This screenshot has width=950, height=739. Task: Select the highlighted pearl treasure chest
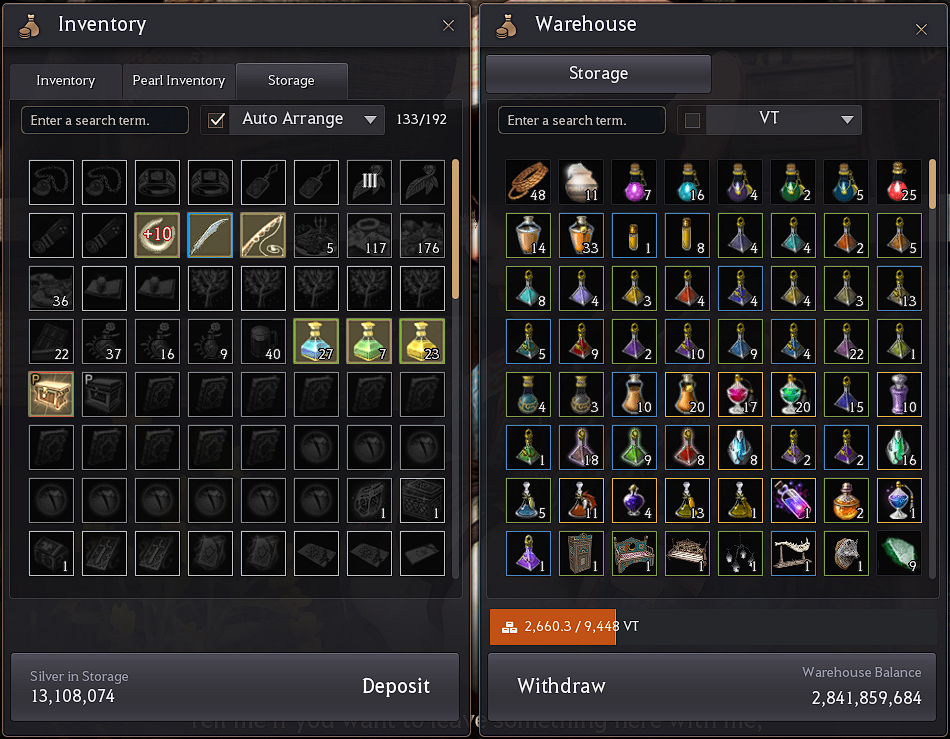[x=51, y=394]
